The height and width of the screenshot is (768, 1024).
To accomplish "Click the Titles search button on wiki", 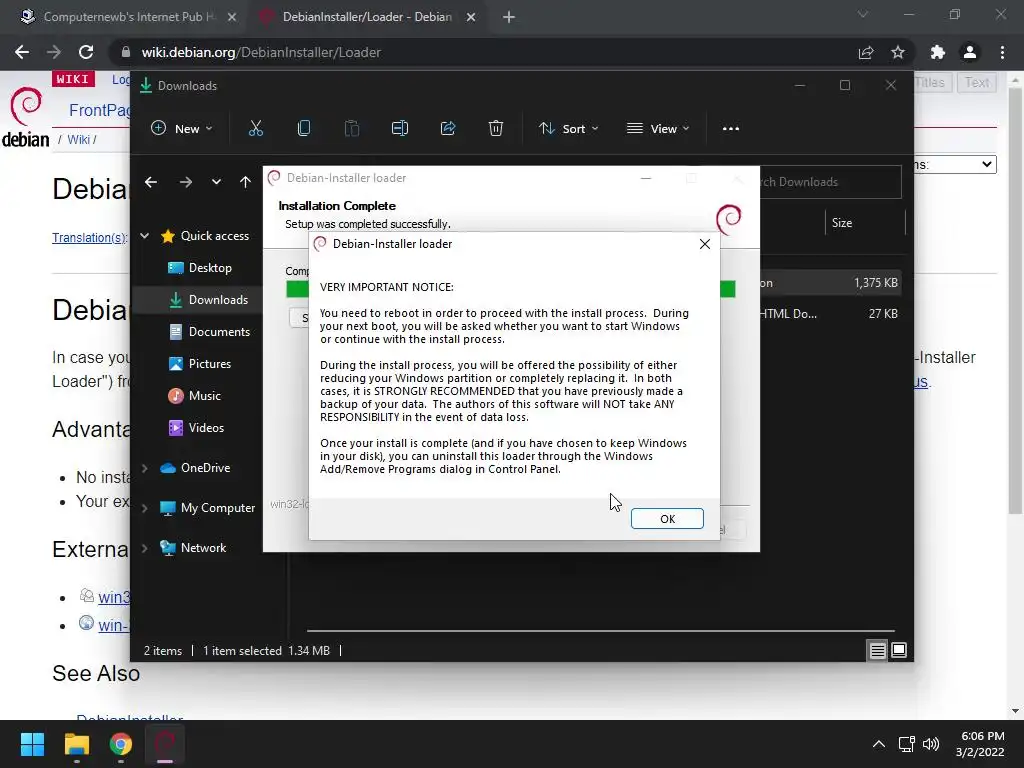I will pos(930,82).
